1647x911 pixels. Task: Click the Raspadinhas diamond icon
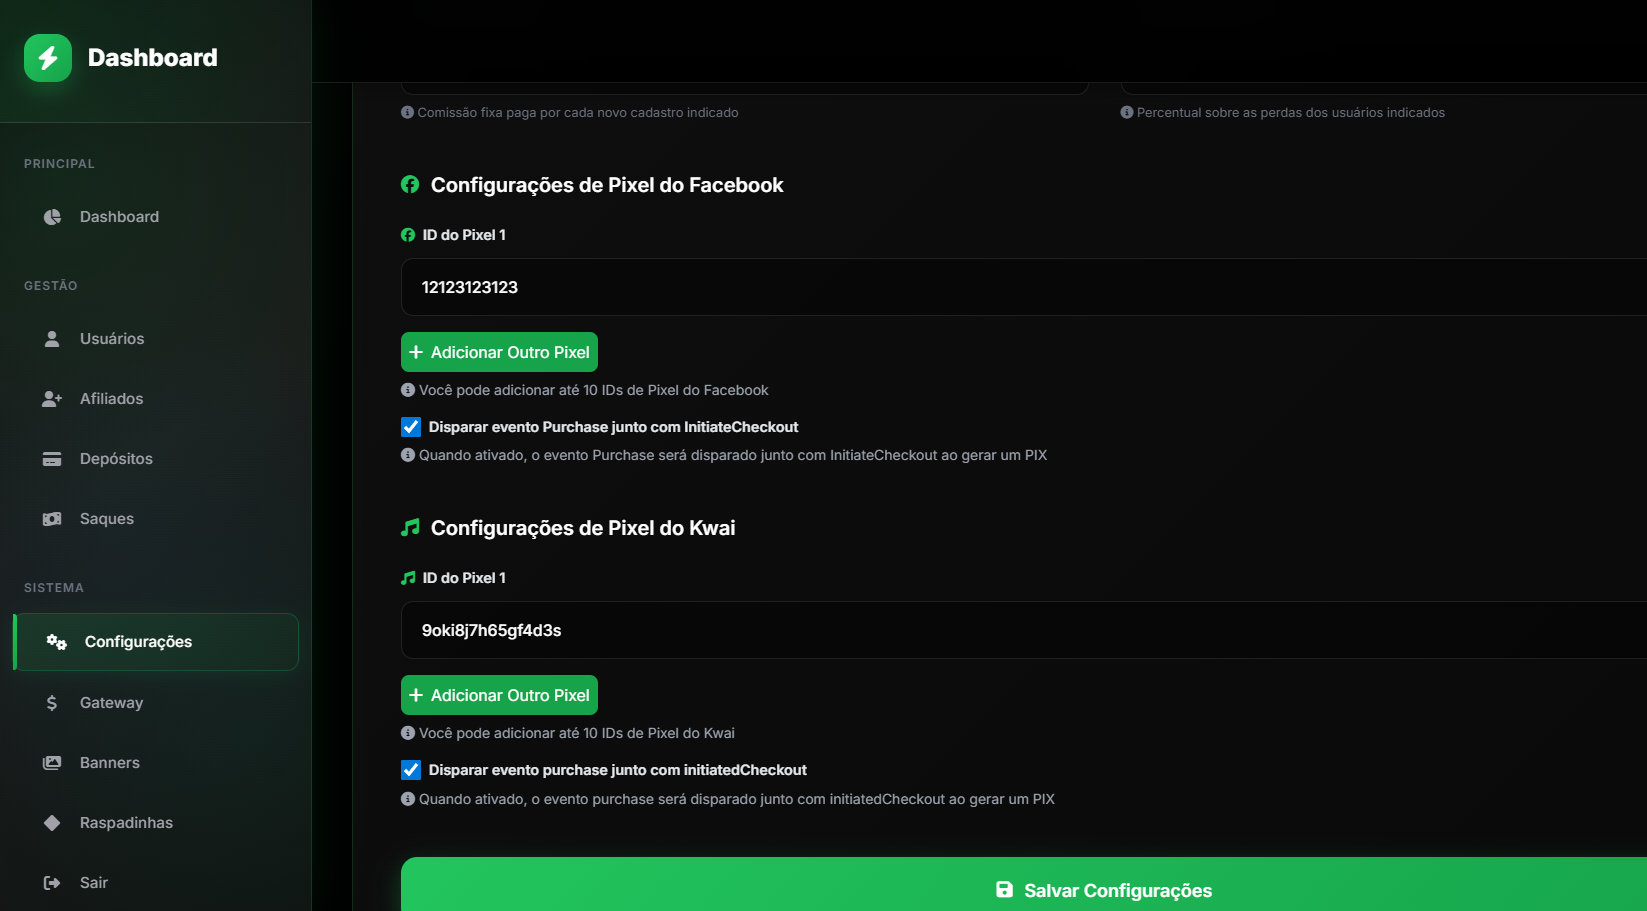(52, 823)
